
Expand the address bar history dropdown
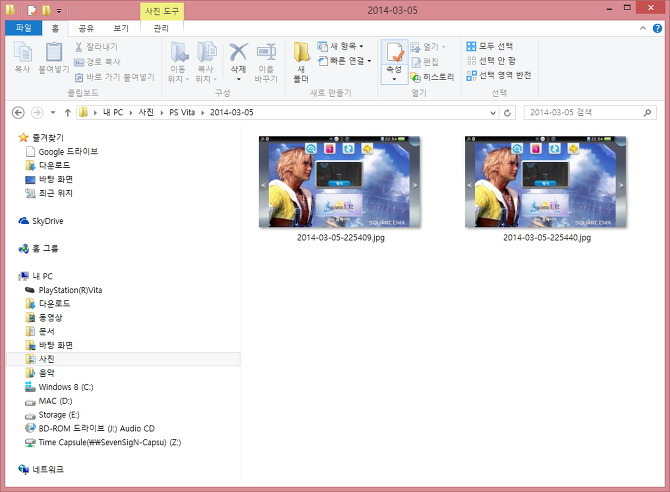tap(493, 113)
